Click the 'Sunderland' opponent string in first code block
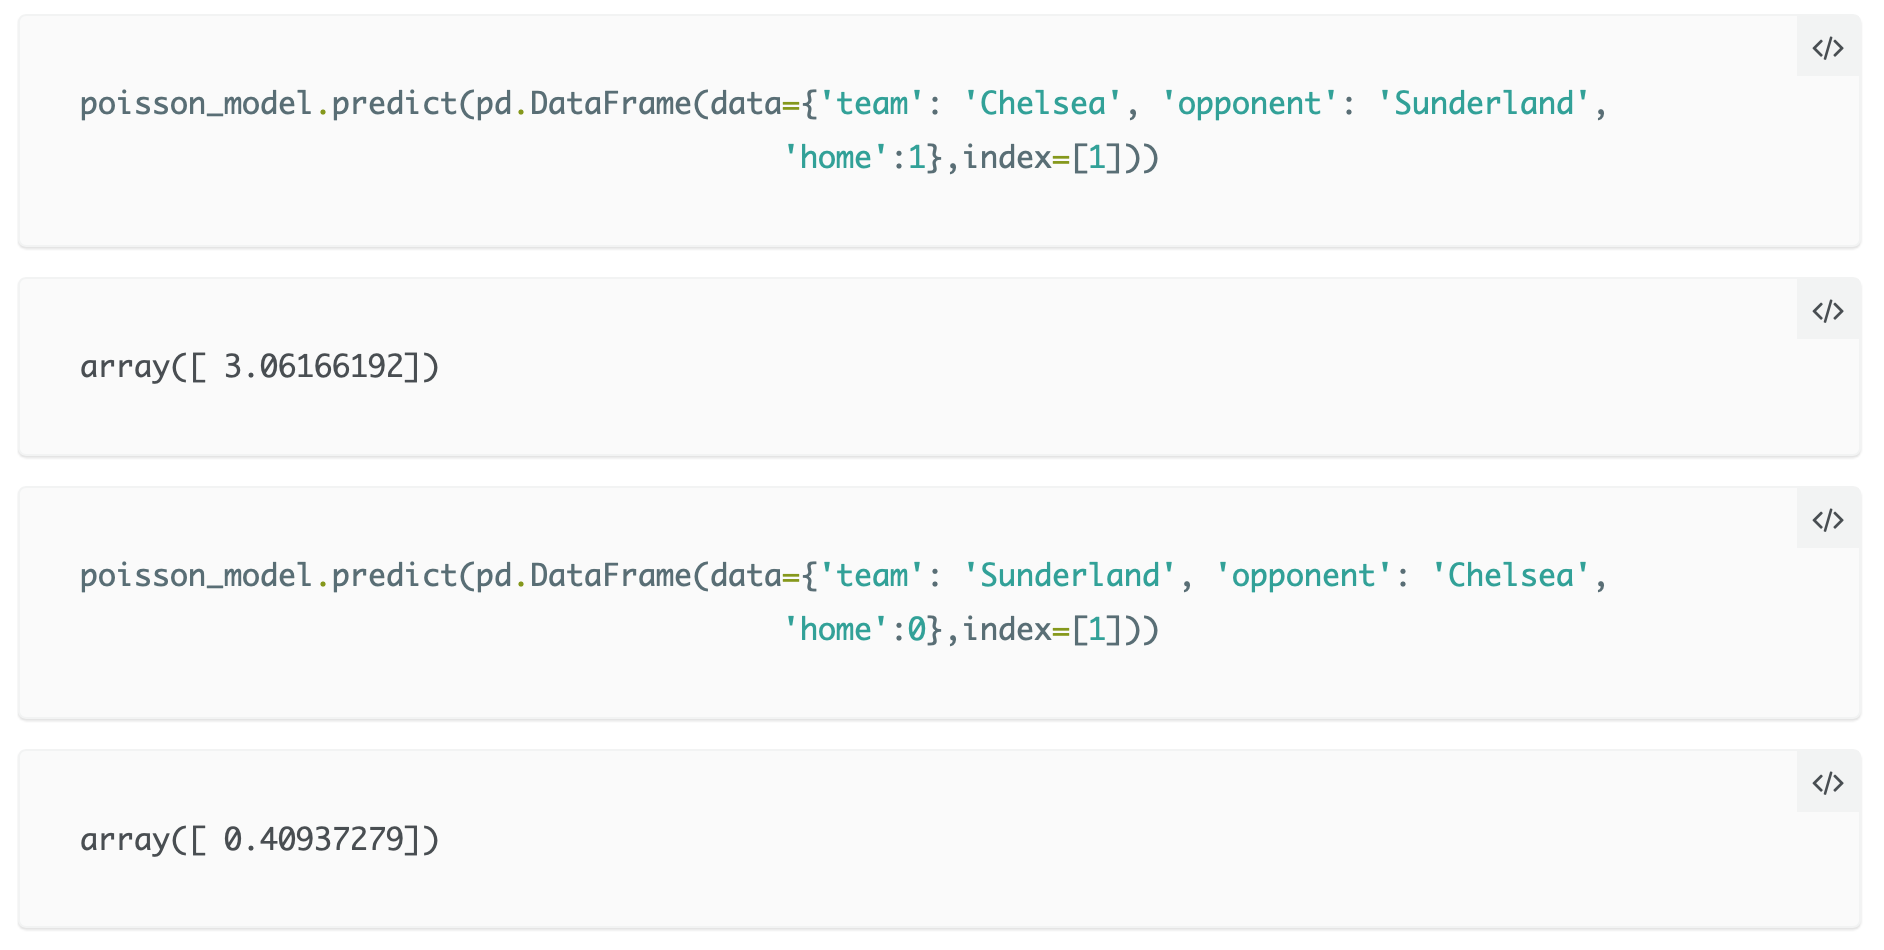 tap(1483, 104)
